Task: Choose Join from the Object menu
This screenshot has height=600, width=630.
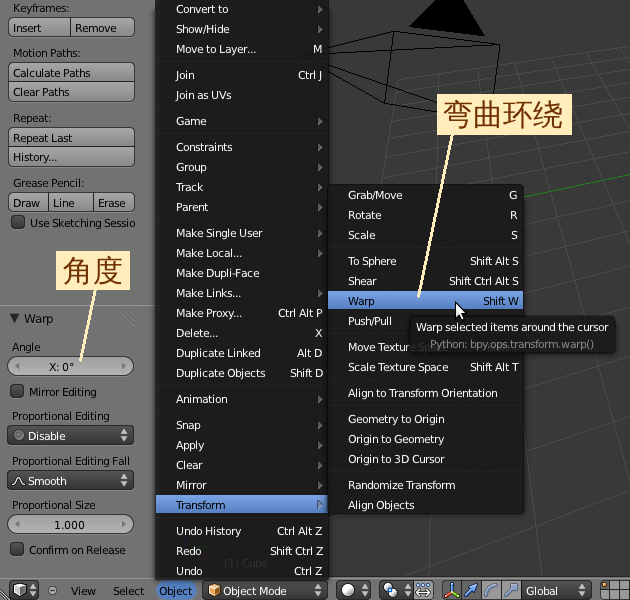Action: tap(242, 75)
